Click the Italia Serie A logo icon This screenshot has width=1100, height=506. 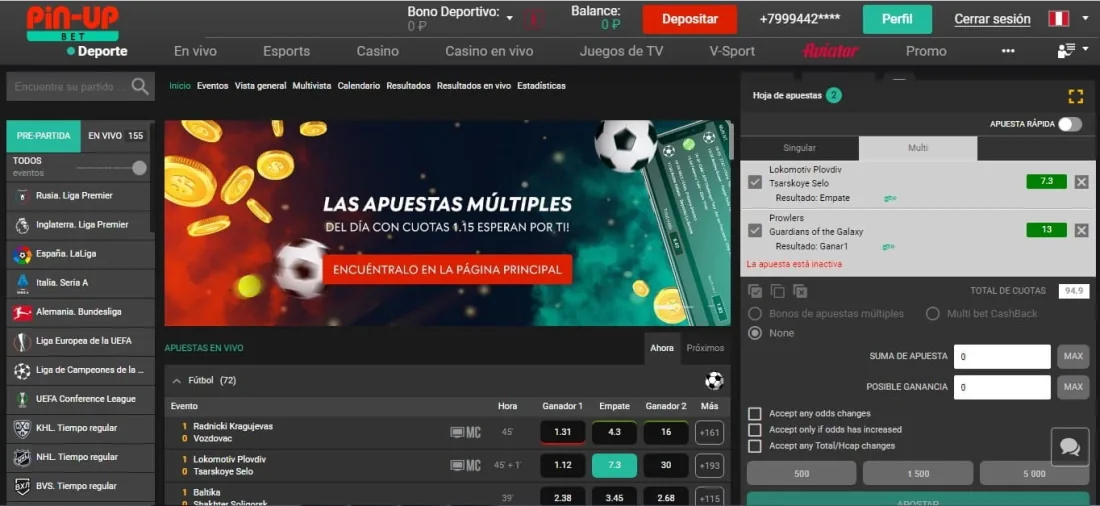tap(22, 283)
